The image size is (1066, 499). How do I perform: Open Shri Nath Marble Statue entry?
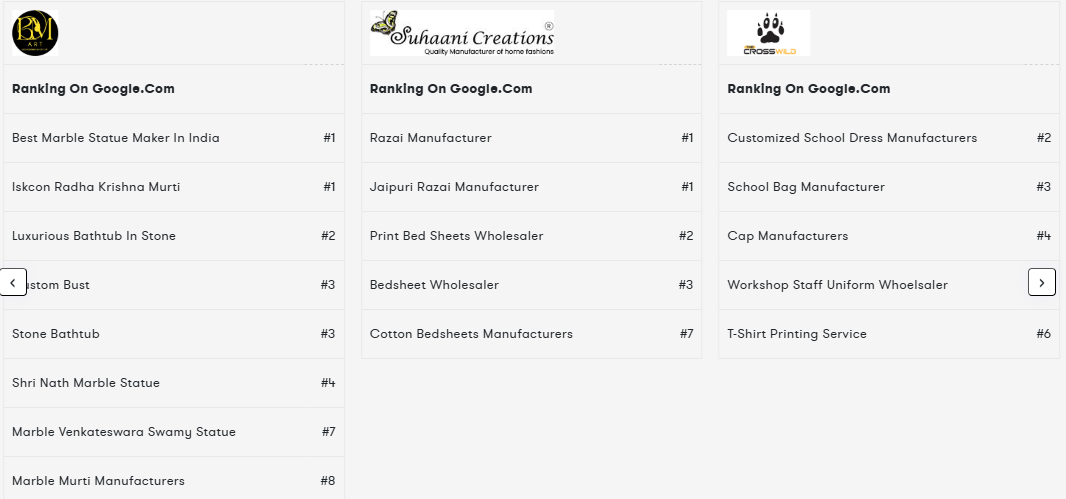[x=86, y=383]
